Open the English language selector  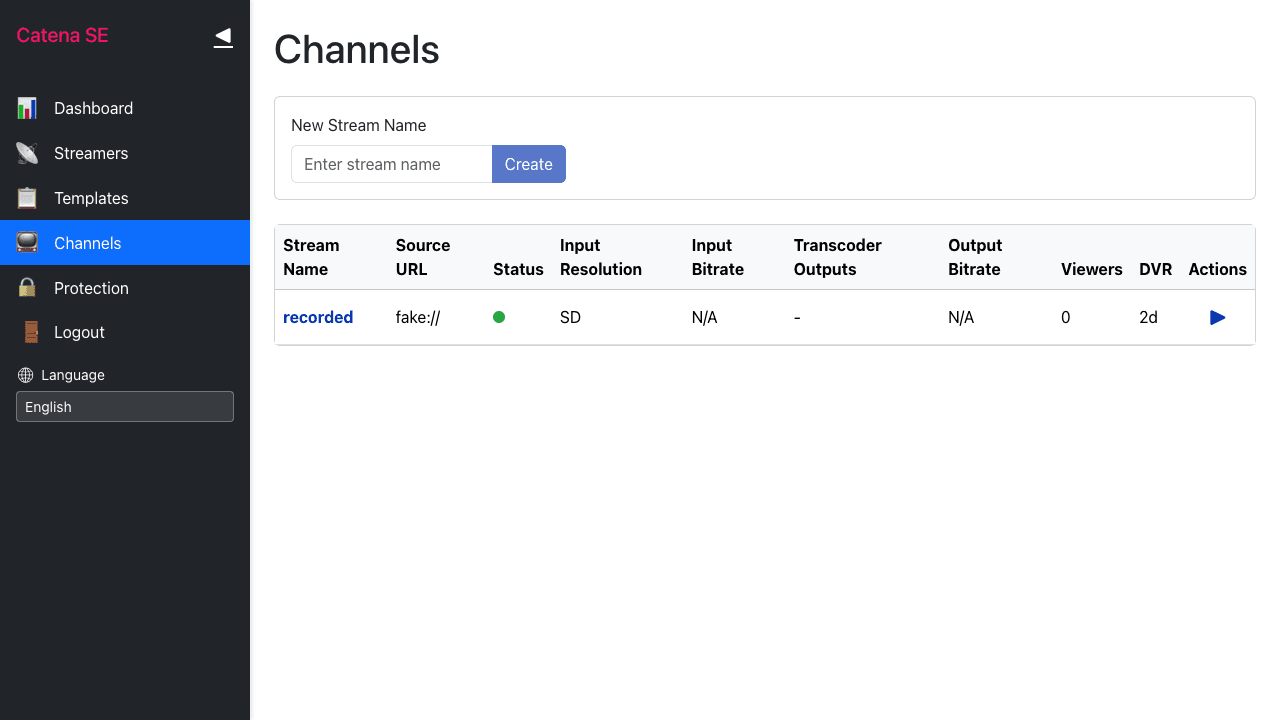124,407
